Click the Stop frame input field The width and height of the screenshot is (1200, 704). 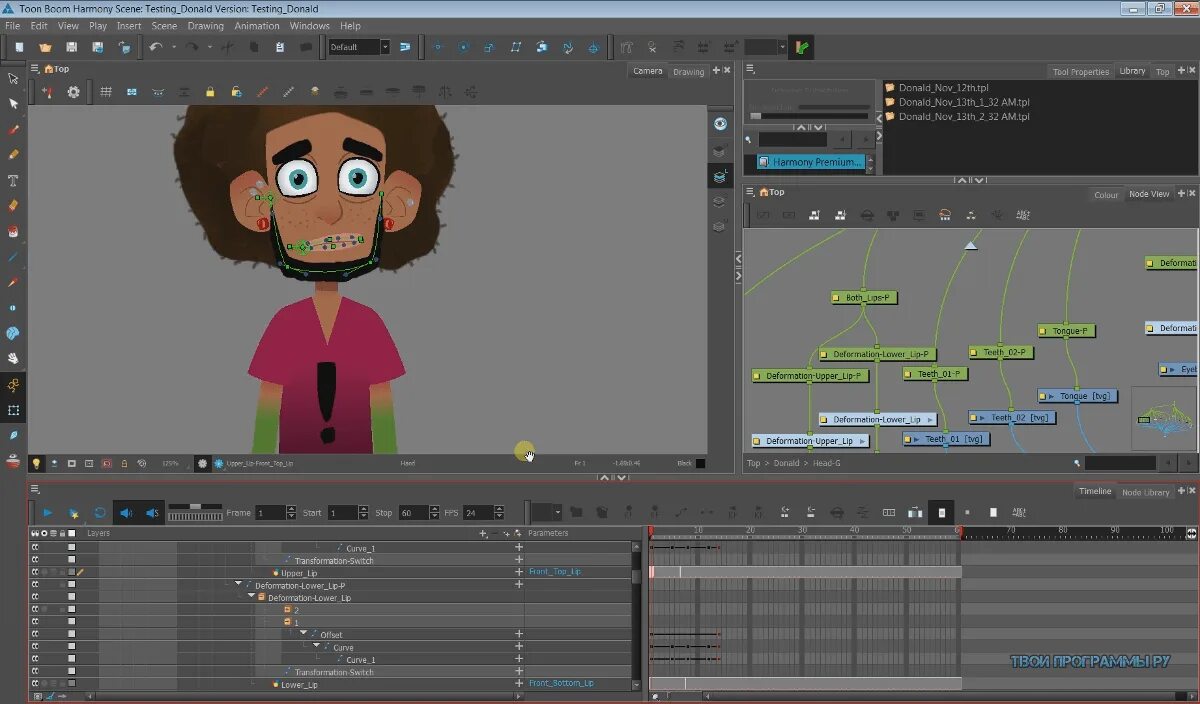tap(413, 512)
